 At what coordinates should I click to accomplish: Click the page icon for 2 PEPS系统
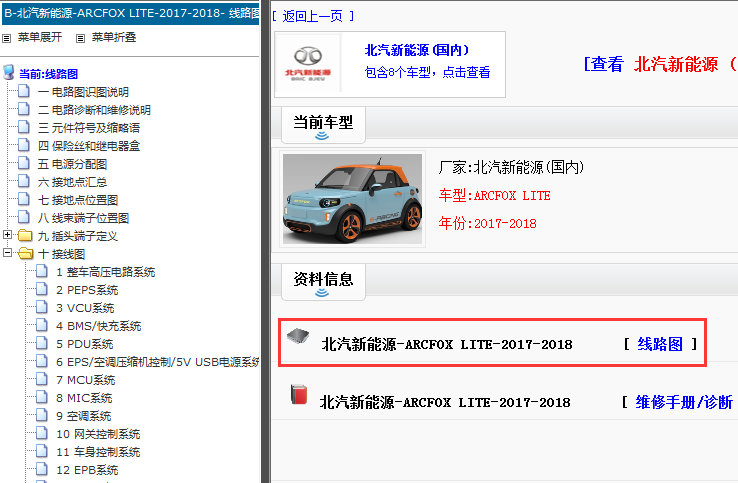click(42, 289)
